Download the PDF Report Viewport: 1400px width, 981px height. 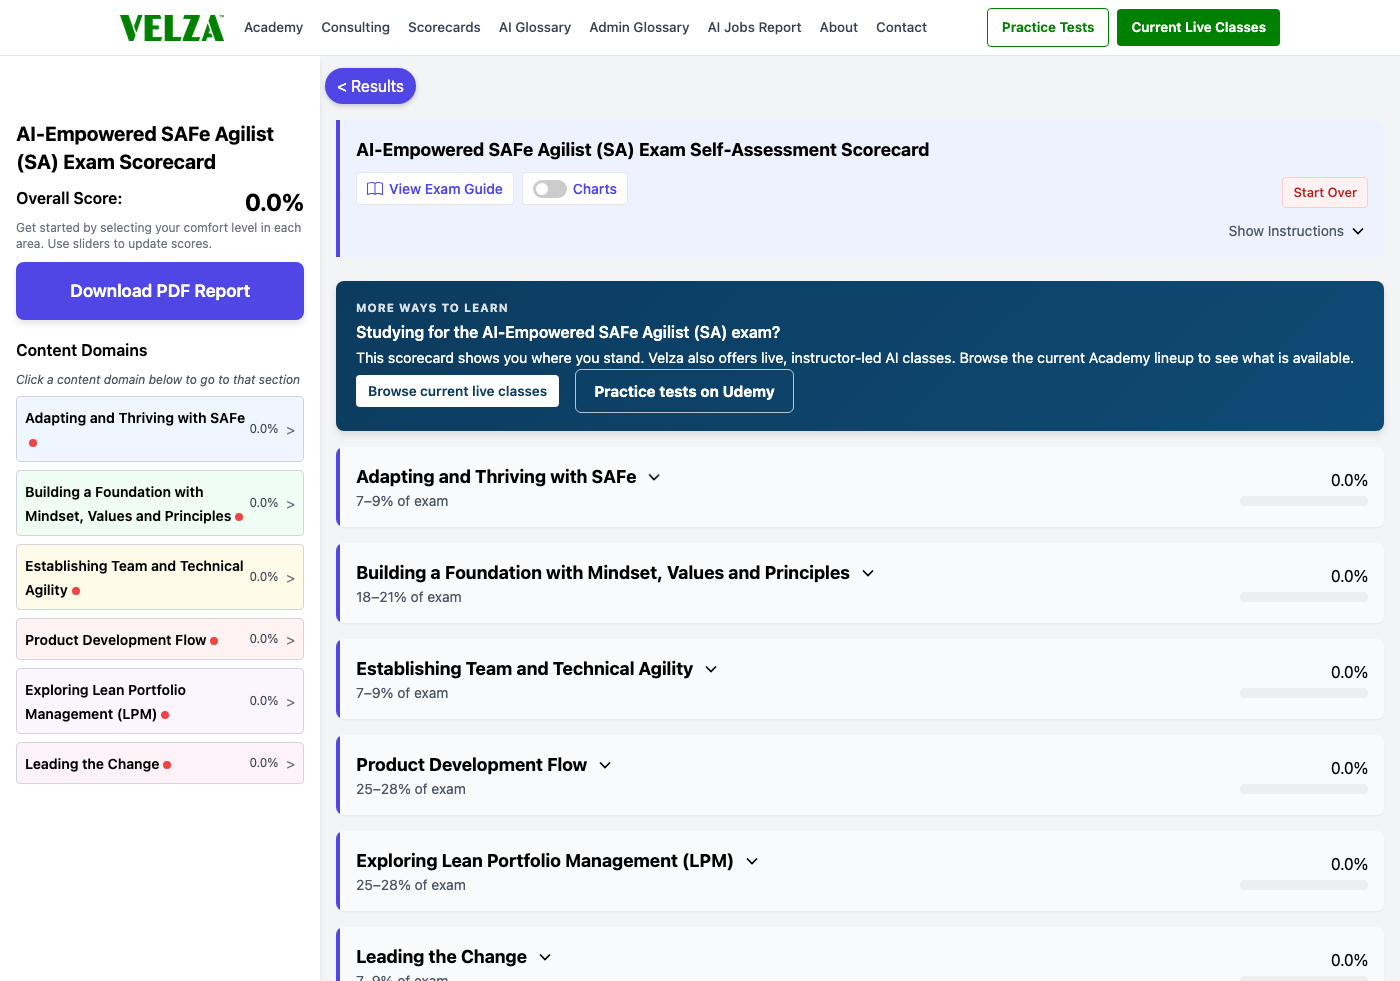(x=160, y=291)
